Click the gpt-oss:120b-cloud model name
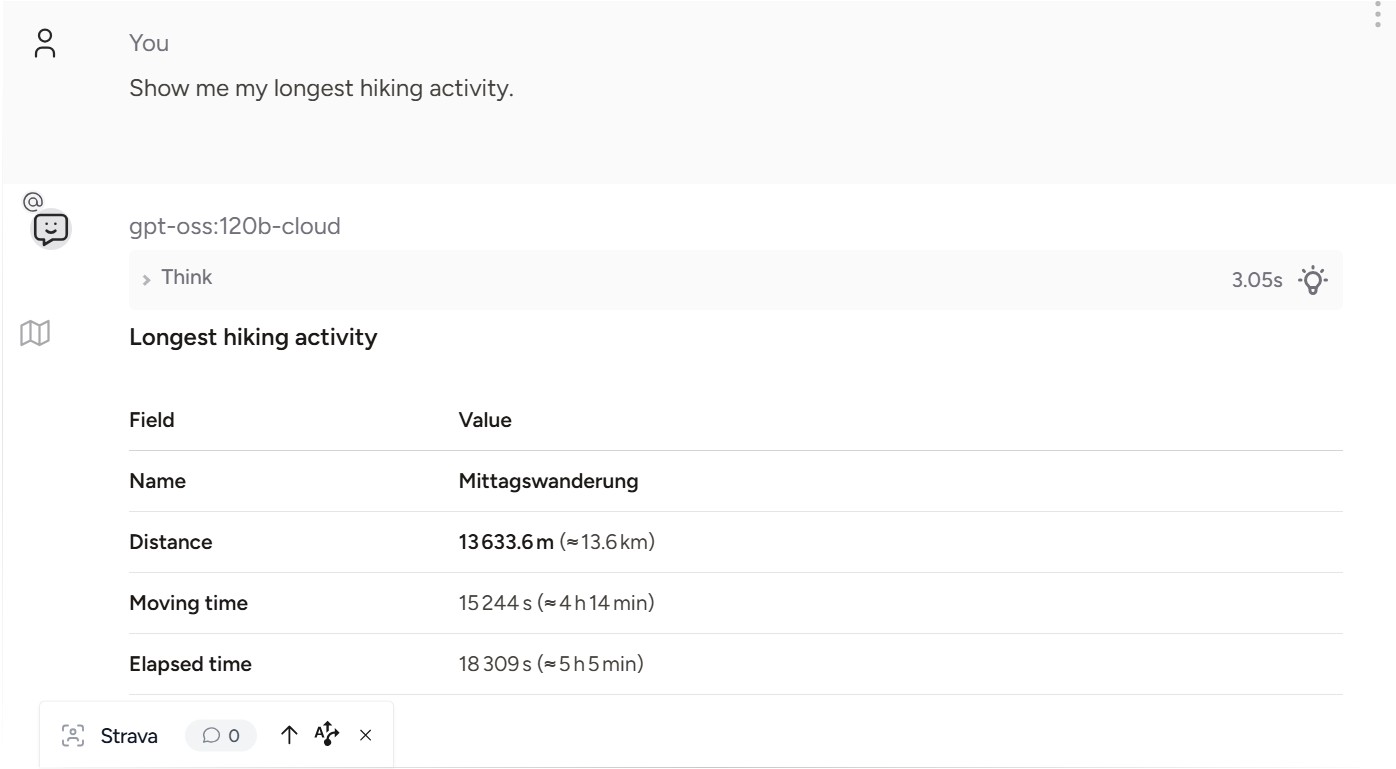This screenshot has height=769, width=1396. tap(235, 226)
